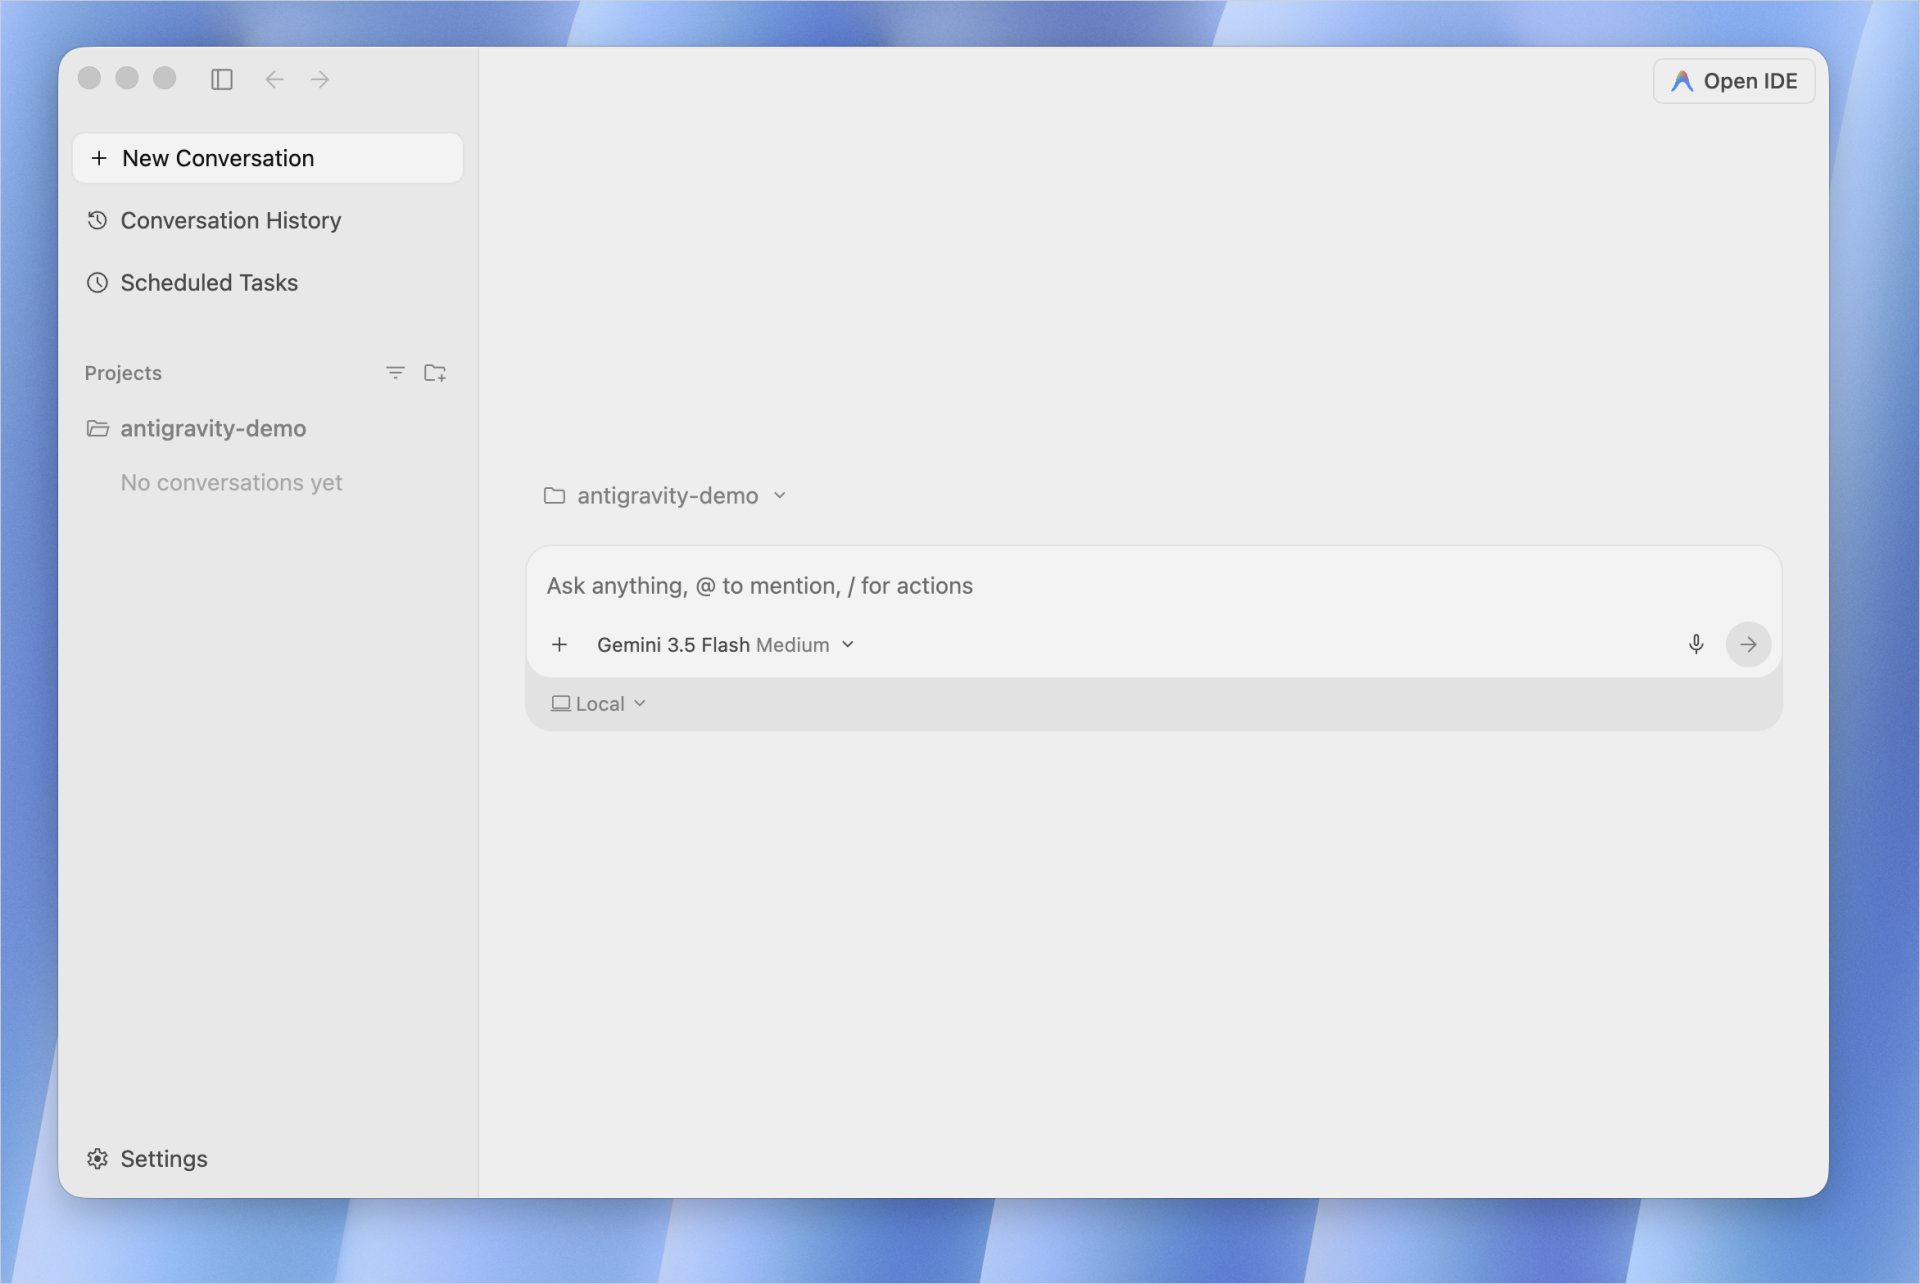Activate microphone voice input
1920x1284 pixels.
click(x=1696, y=644)
